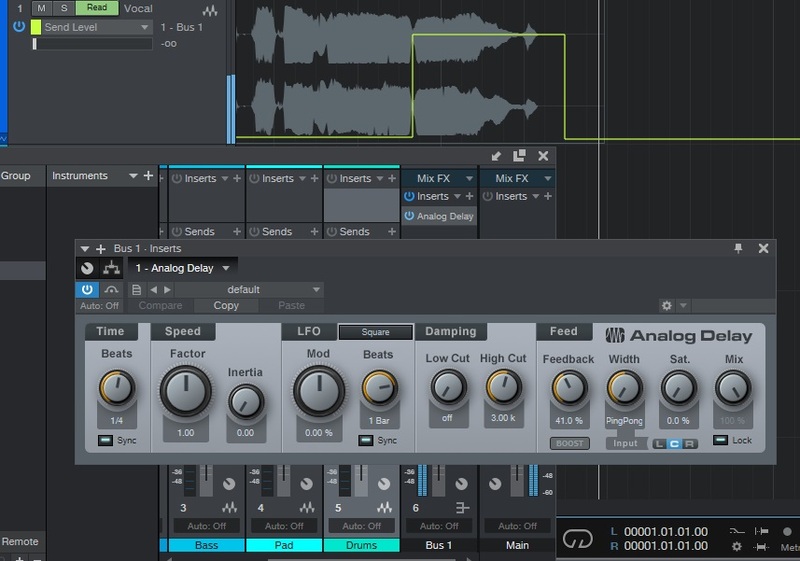Toggle the Time Sync switch
Screen dimensions: 800x561
tap(105, 440)
